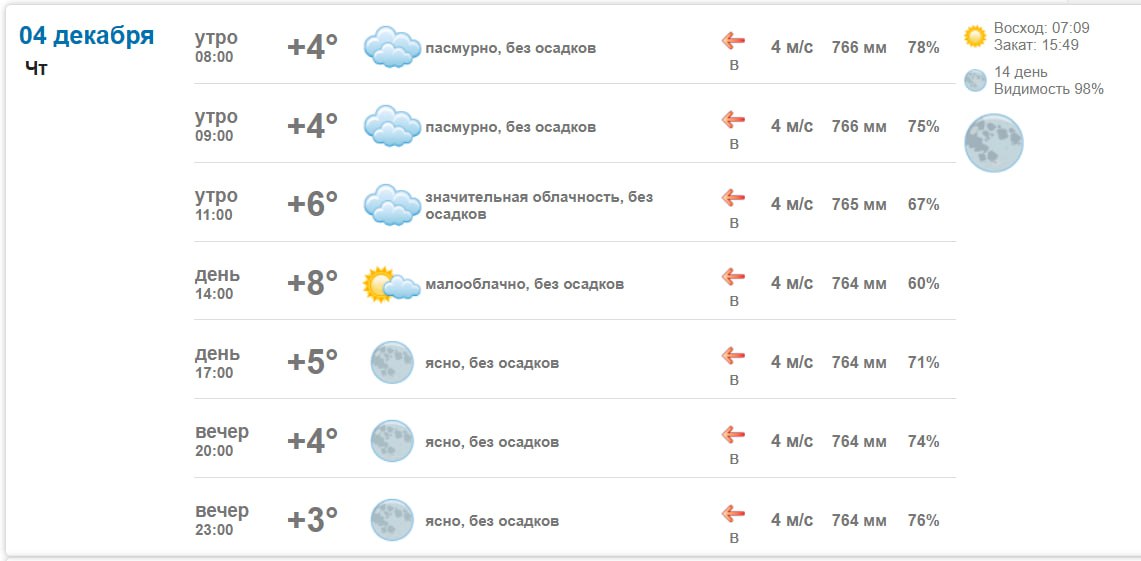
Task: Click the large moon phase image
Action: point(993,142)
